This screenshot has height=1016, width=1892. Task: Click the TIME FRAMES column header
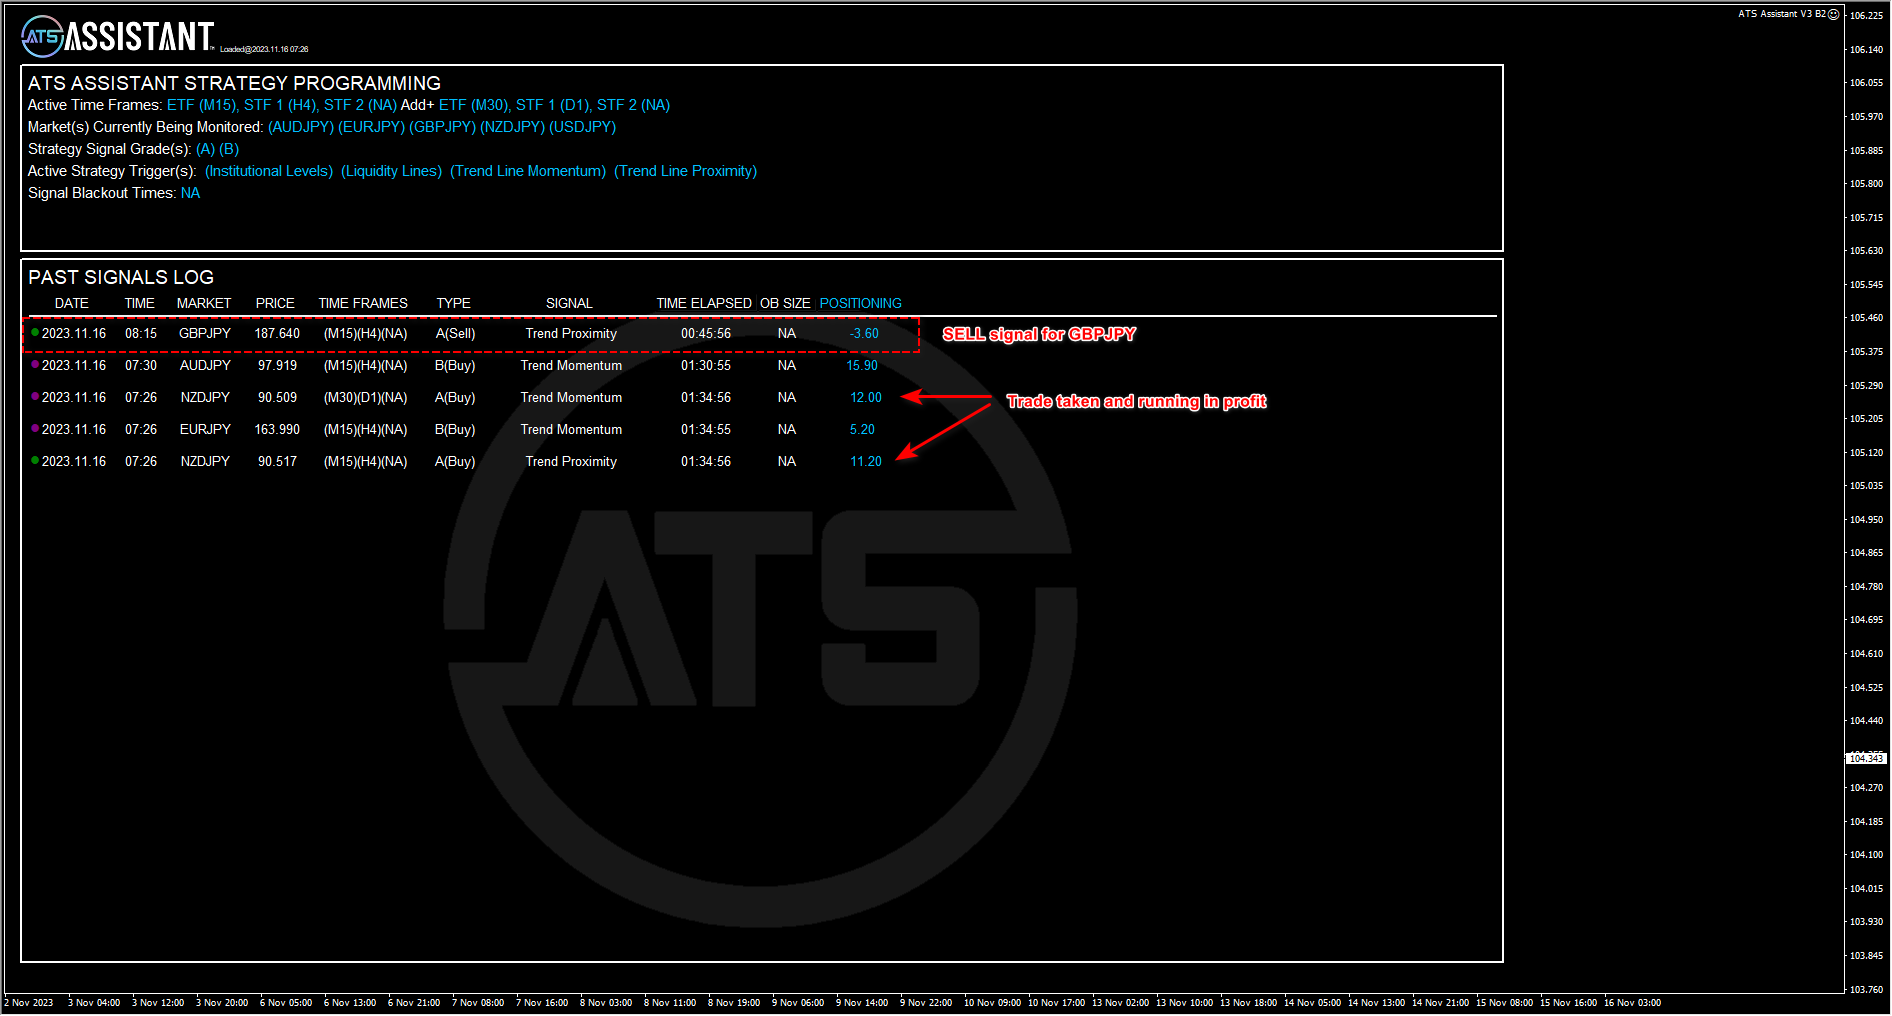[x=363, y=303]
